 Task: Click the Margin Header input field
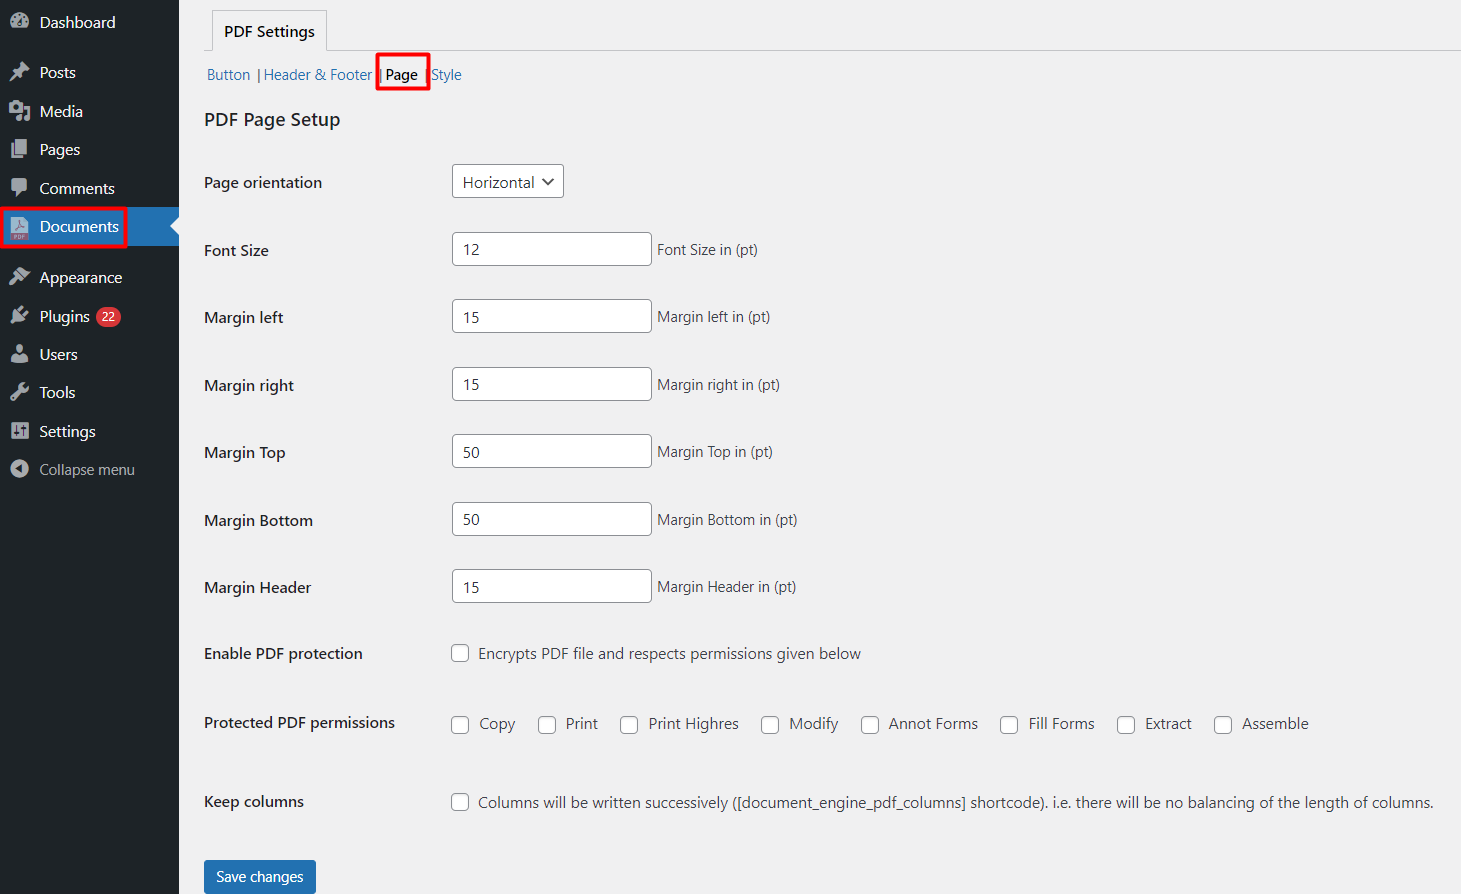(x=552, y=587)
